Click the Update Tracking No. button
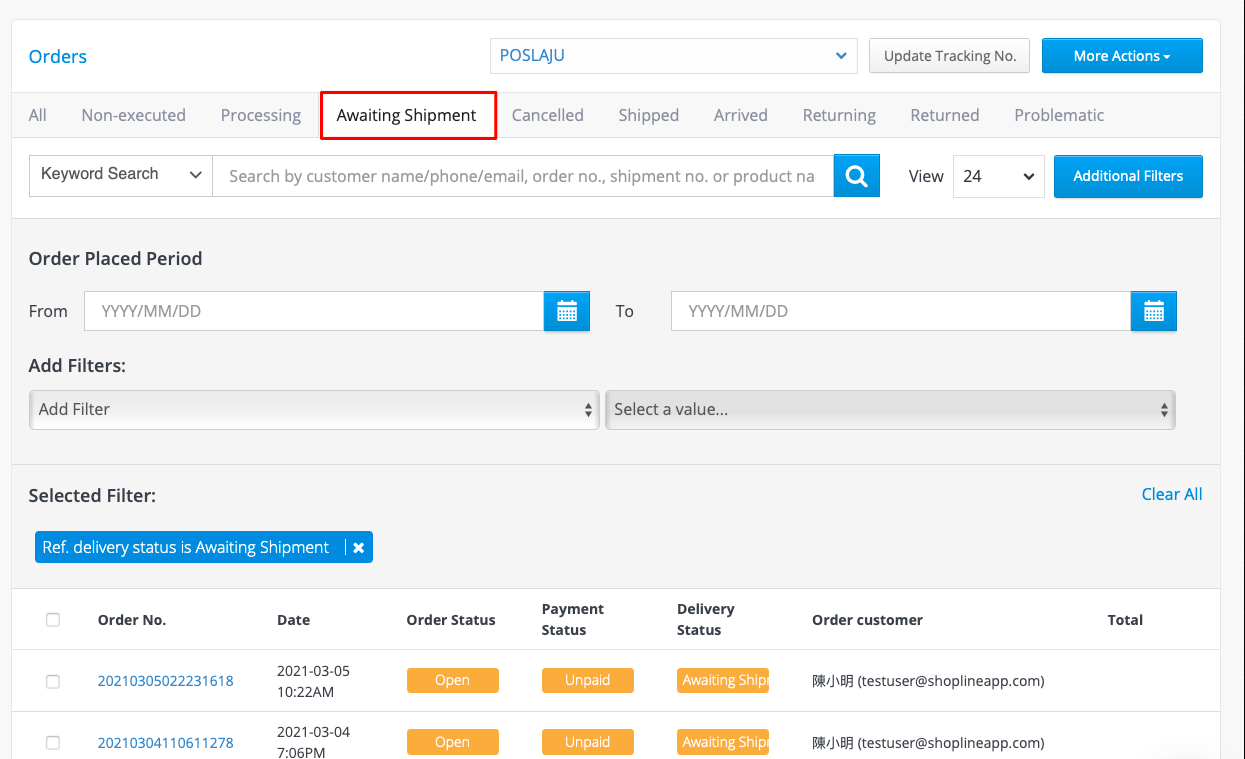 950,56
